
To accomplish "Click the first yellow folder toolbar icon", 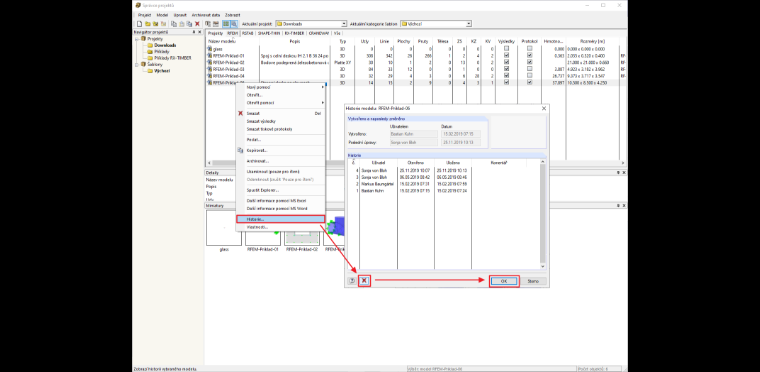I will (148, 24).
